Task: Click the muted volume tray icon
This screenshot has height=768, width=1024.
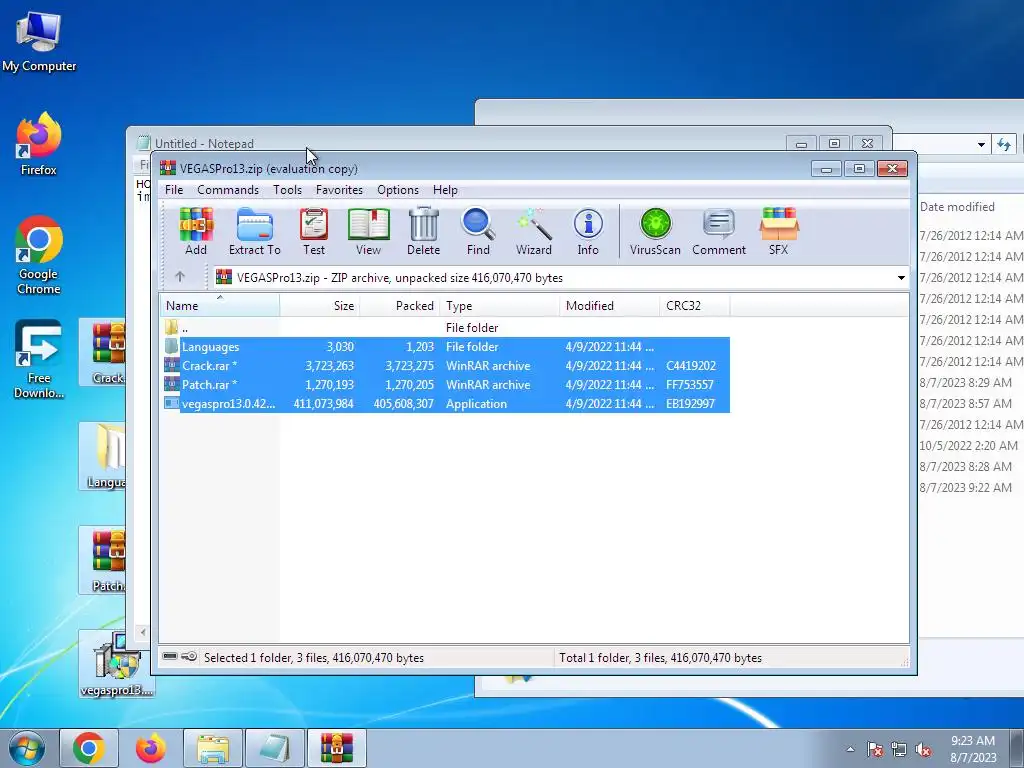Action: tap(923, 749)
